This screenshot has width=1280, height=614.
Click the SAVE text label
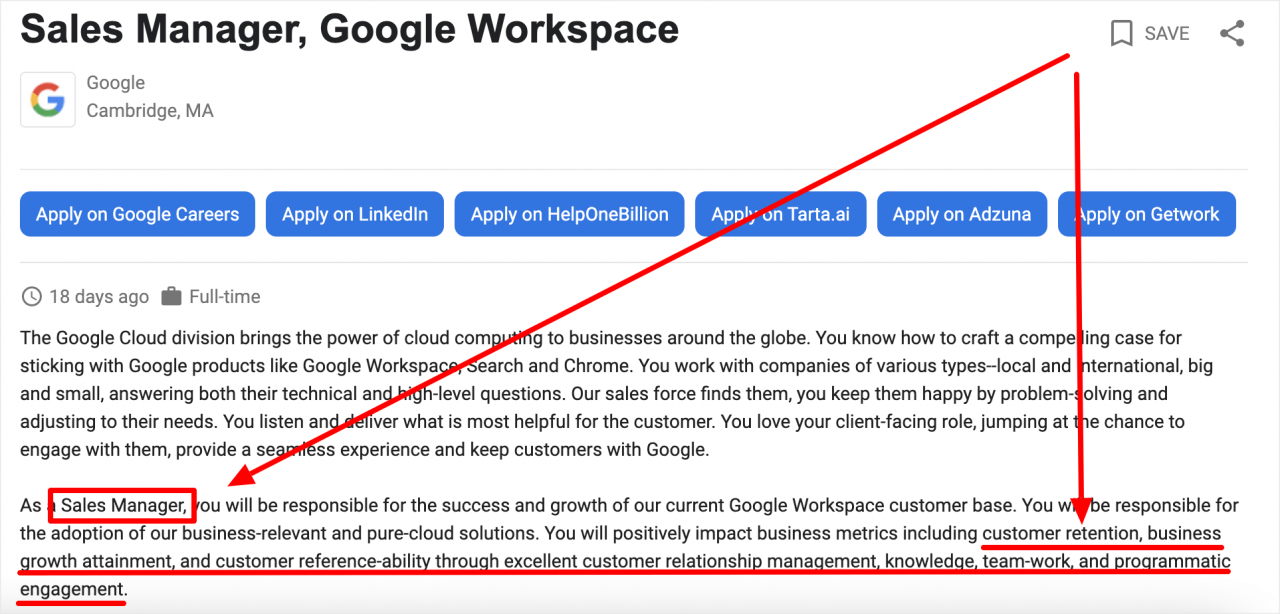[1166, 34]
